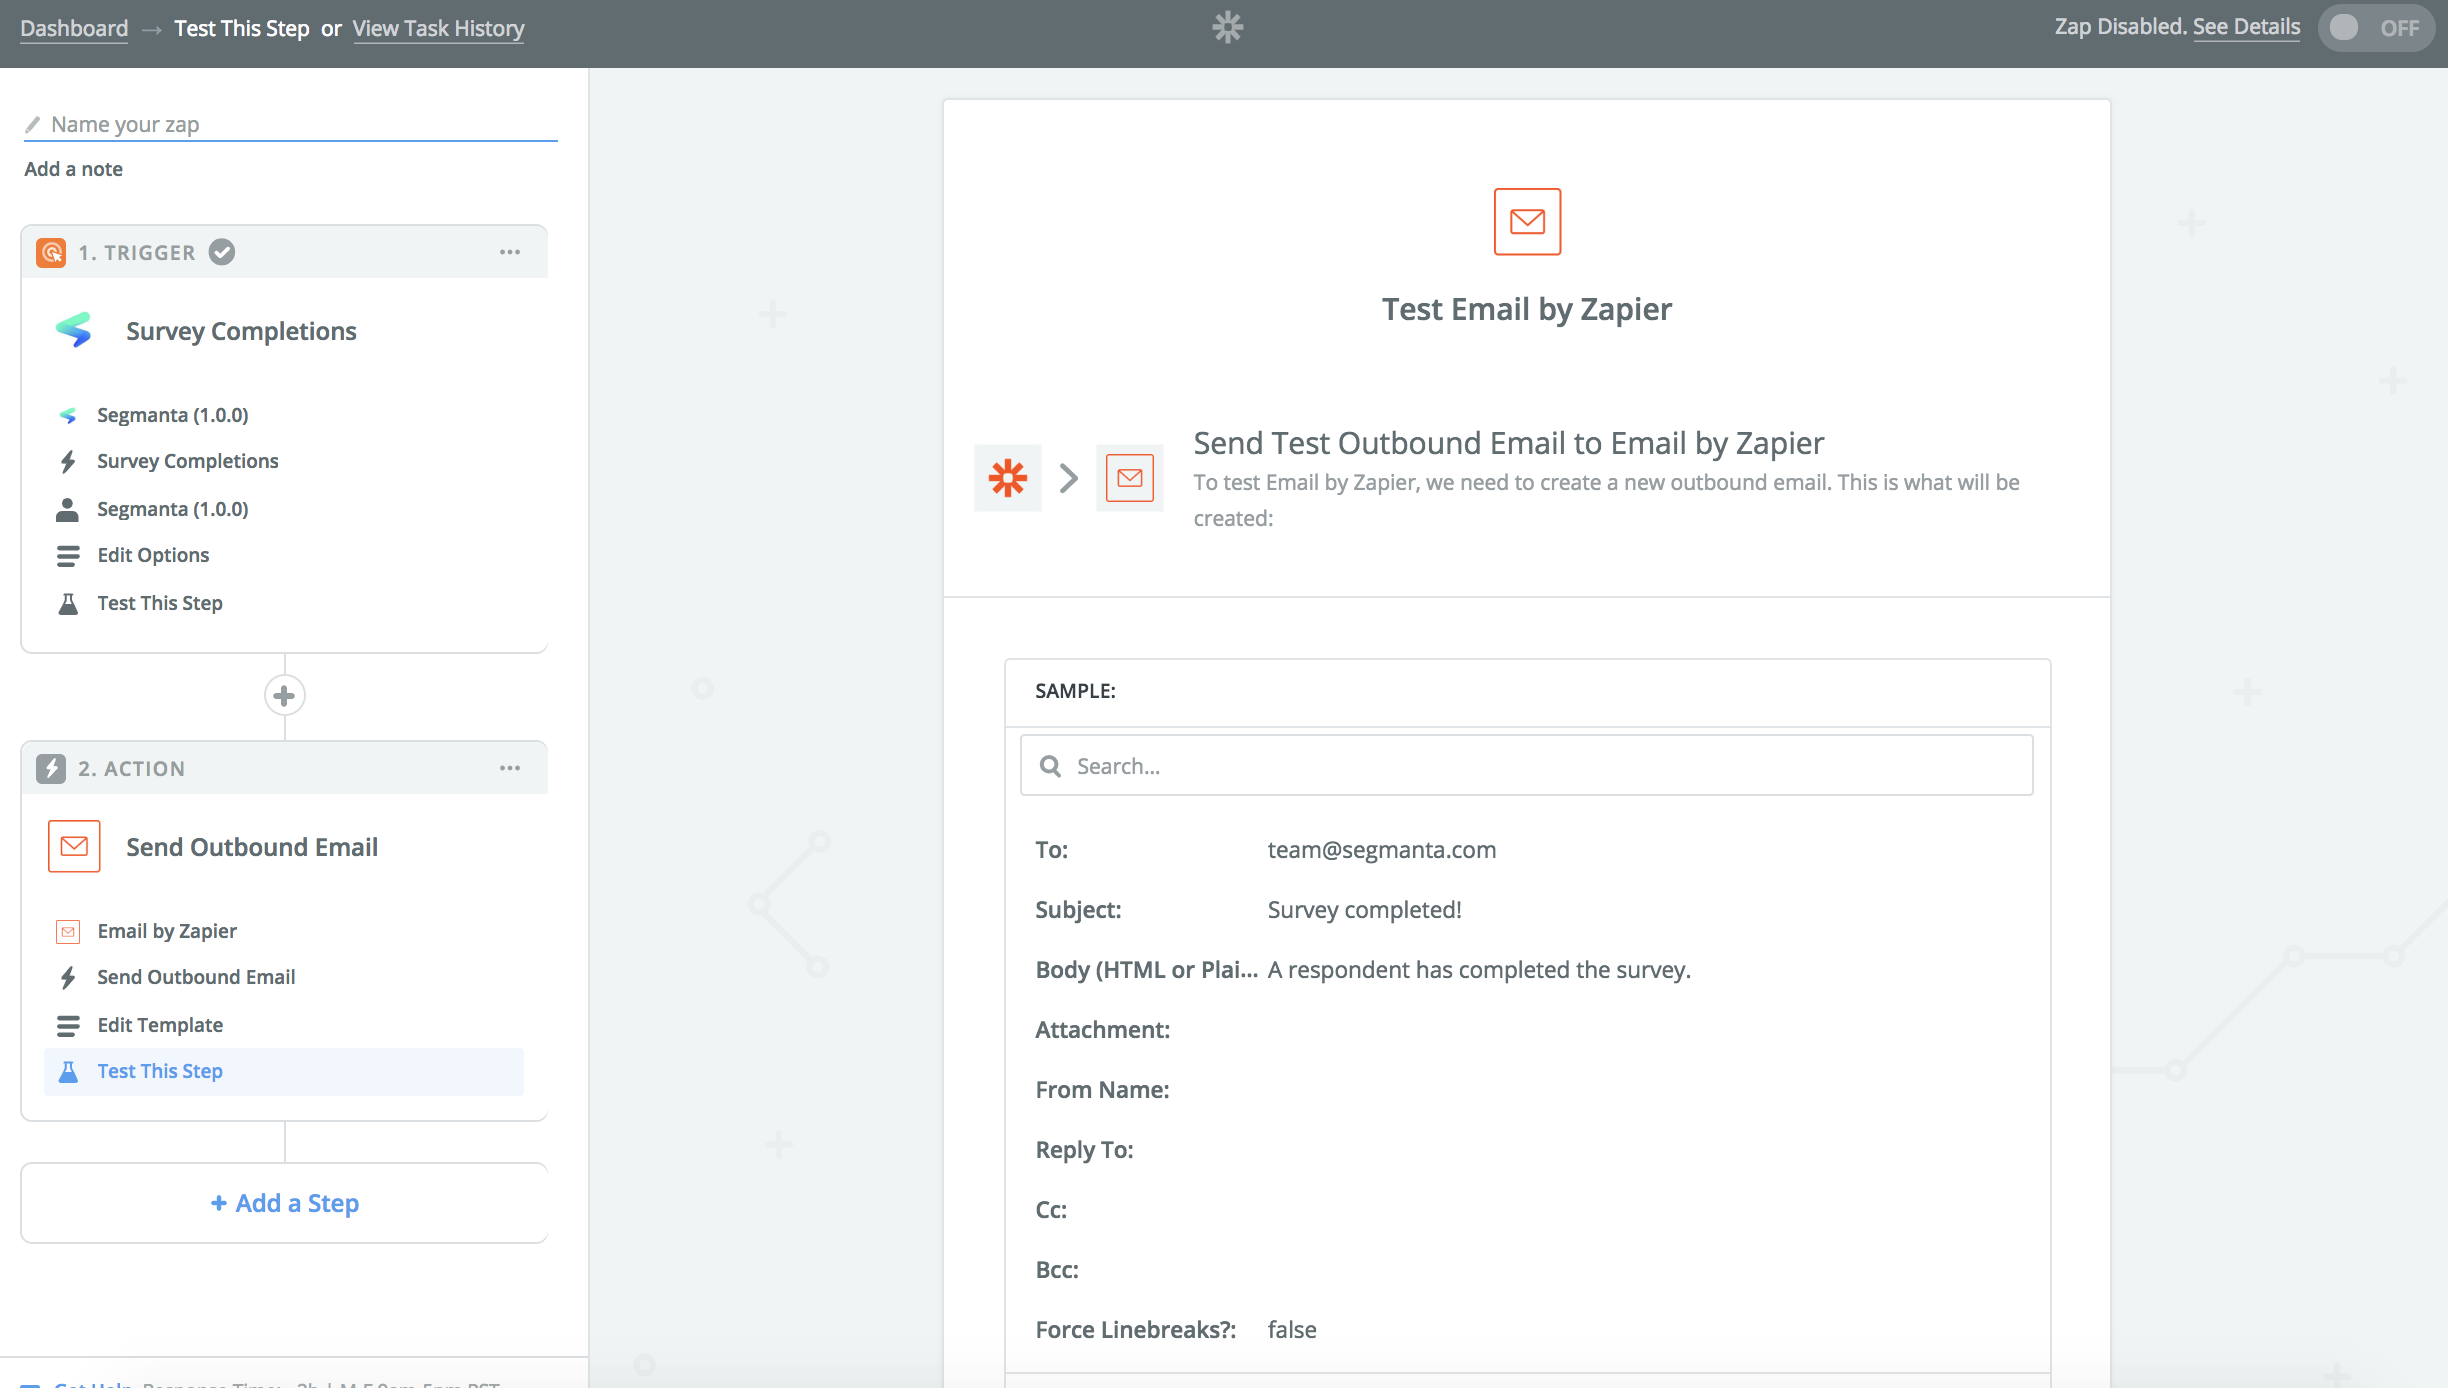Screen dimensions: 2448x1388
Task: Click + Add a Step button
Action: pos(284,1203)
